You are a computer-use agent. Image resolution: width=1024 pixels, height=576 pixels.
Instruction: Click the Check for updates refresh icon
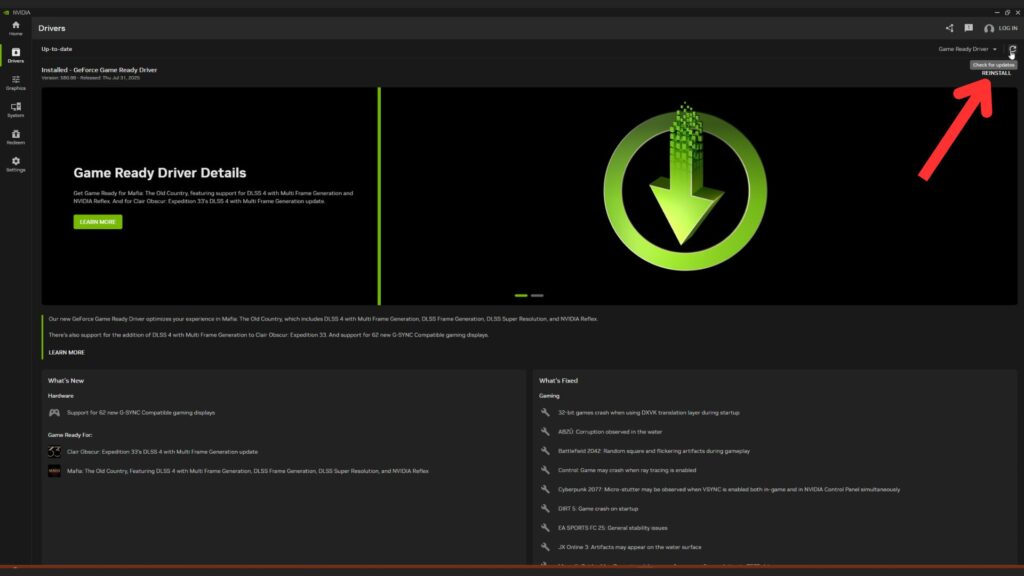(1013, 48)
